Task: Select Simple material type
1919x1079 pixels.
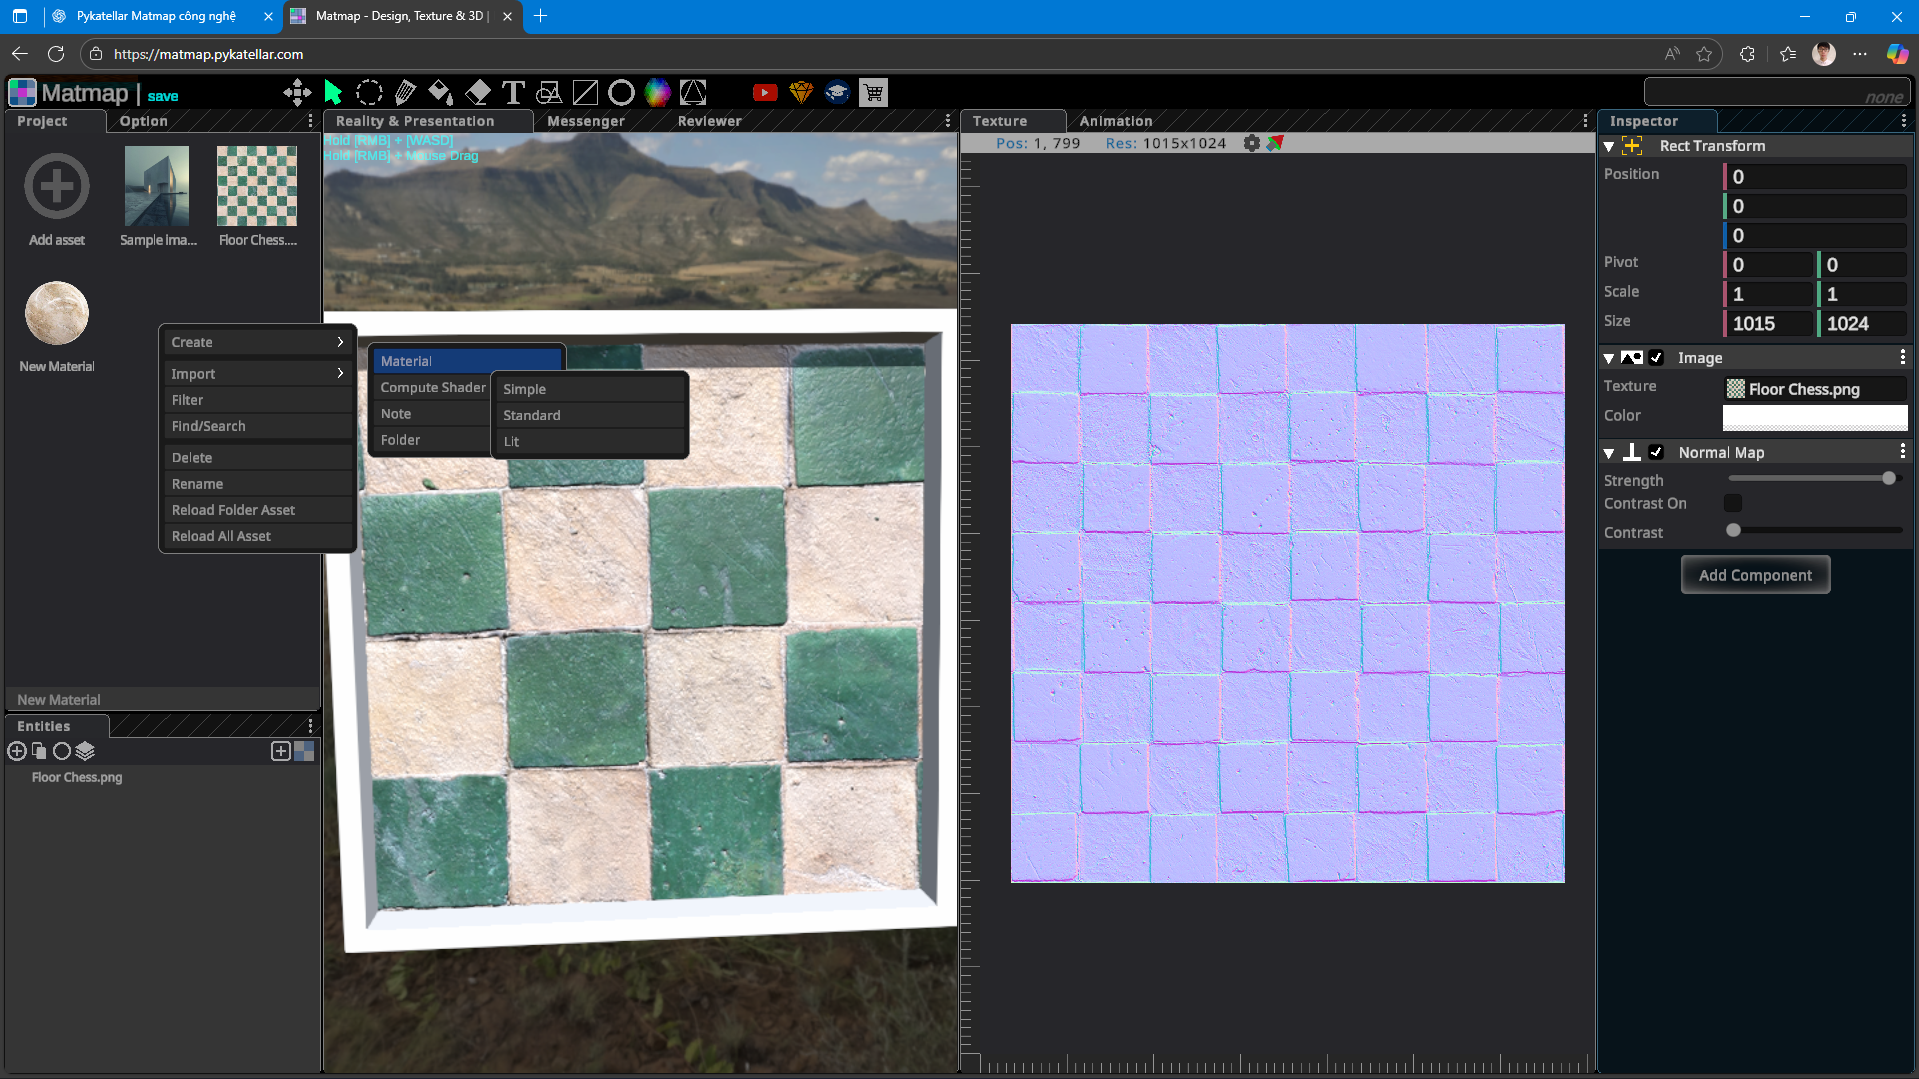Action: [x=589, y=389]
